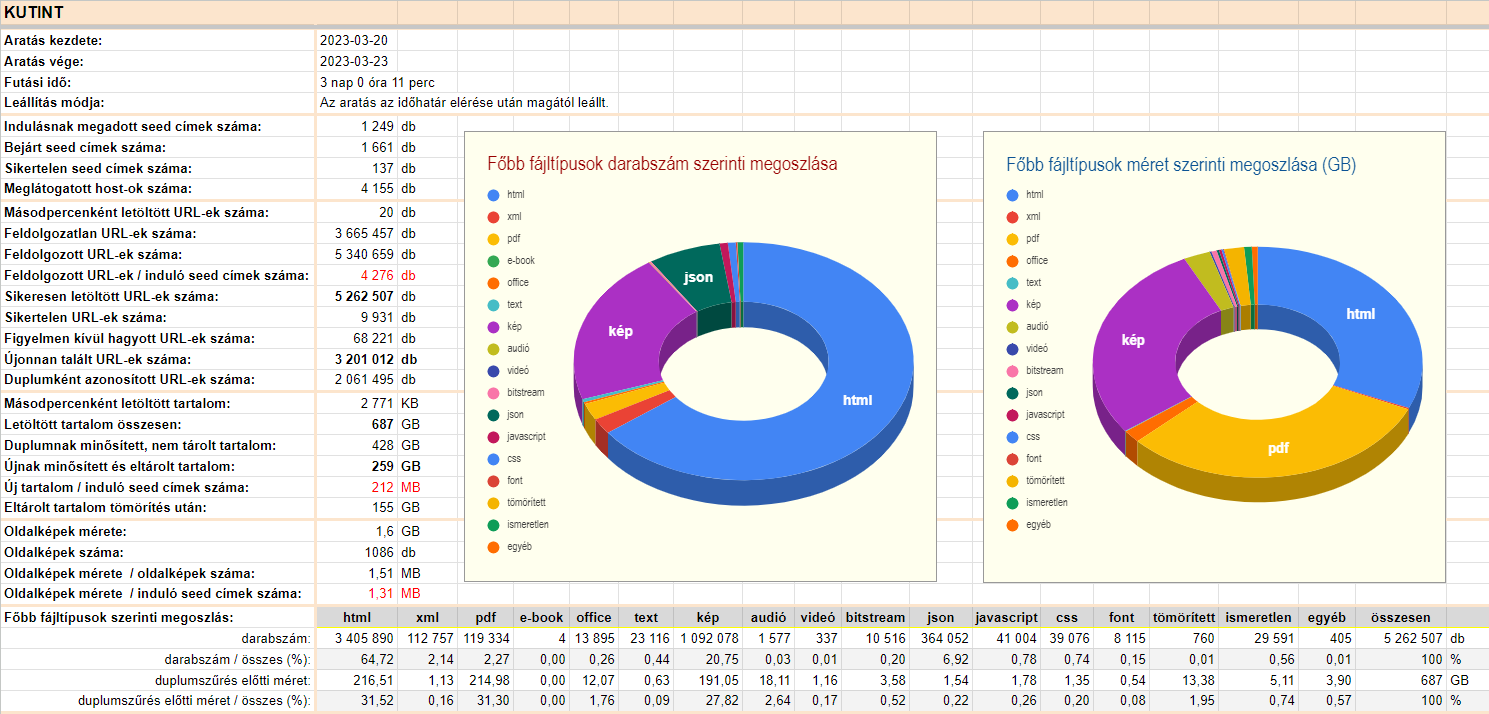The height and width of the screenshot is (714, 1489).
Task: Click the összesen column header
Action: [x=1400, y=618]
